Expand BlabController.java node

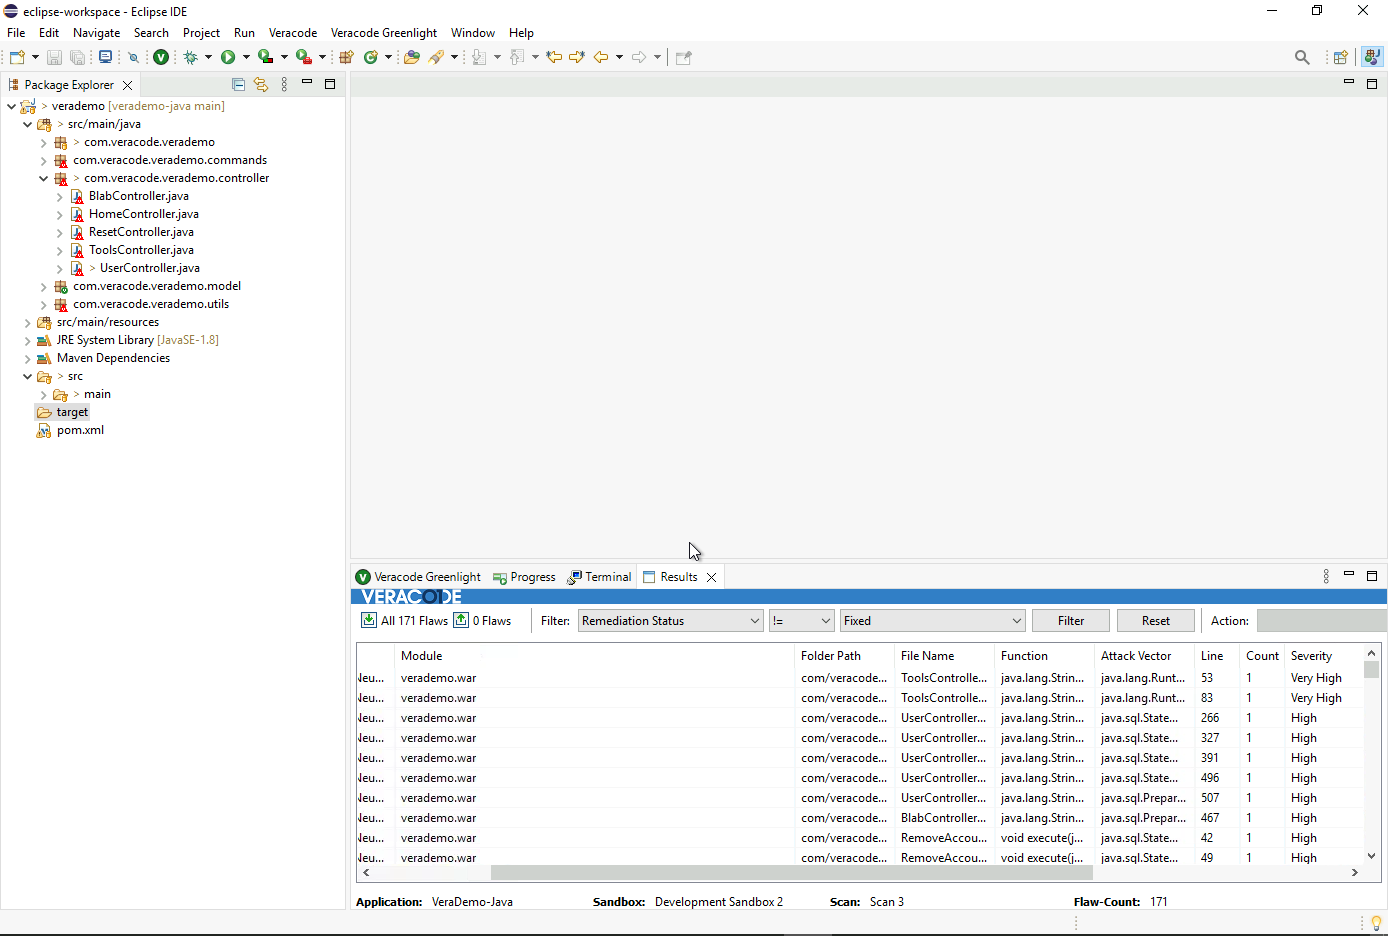tap(59, 196)
